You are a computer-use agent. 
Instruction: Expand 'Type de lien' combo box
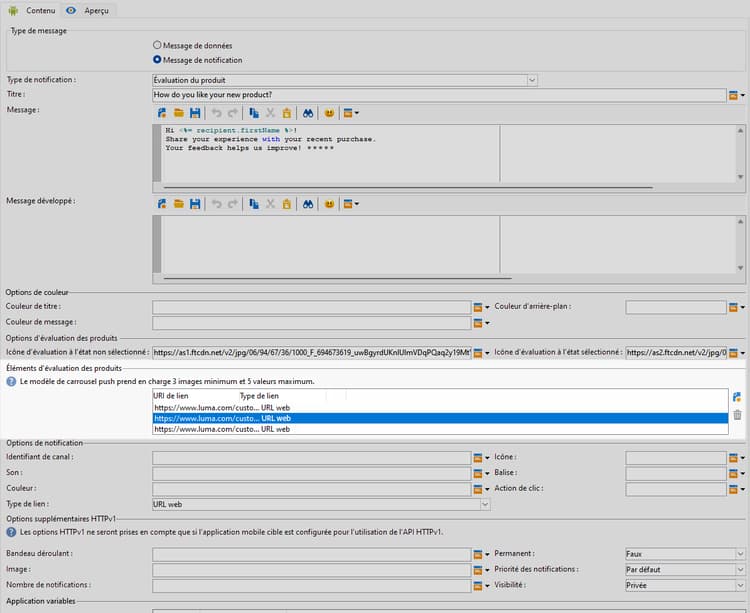[485, 505]
